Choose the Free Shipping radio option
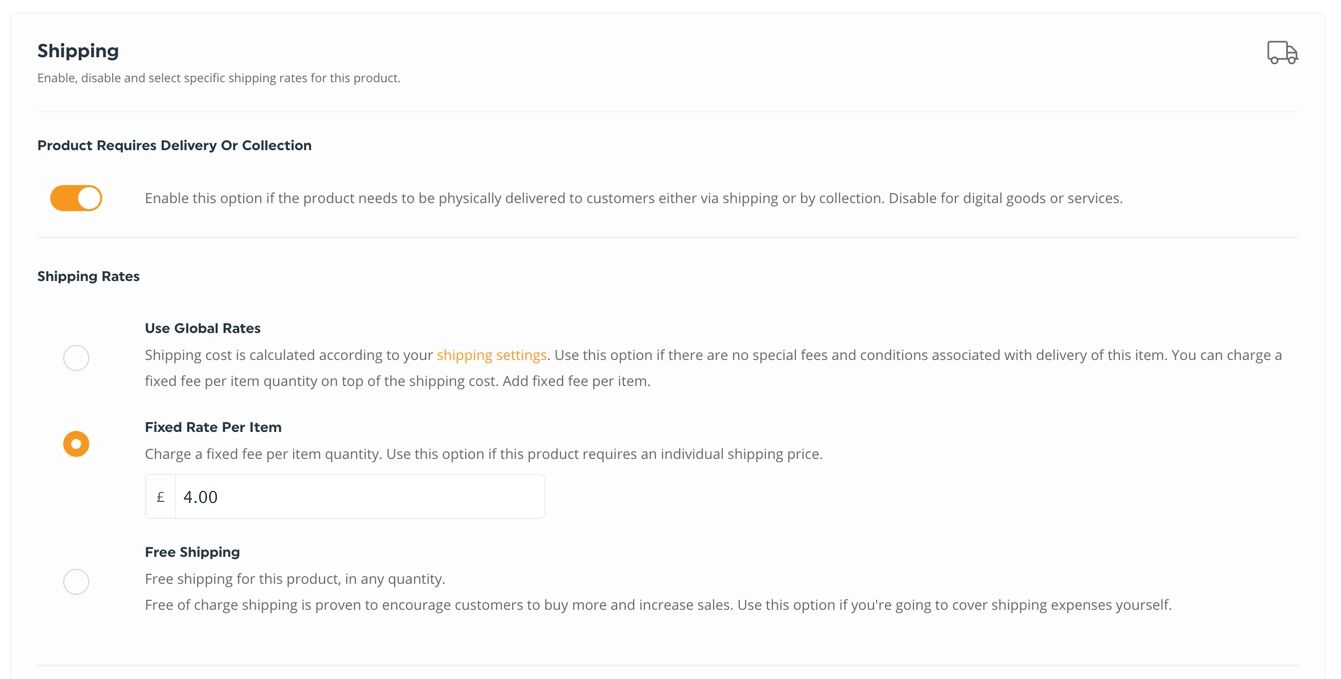 (76, 582)
